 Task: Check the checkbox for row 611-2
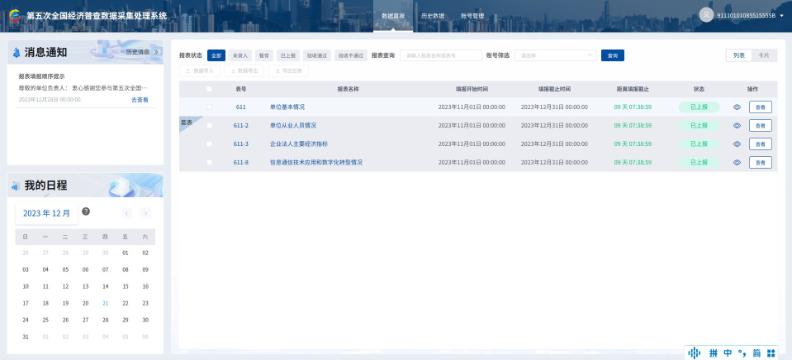pos(209,125)
